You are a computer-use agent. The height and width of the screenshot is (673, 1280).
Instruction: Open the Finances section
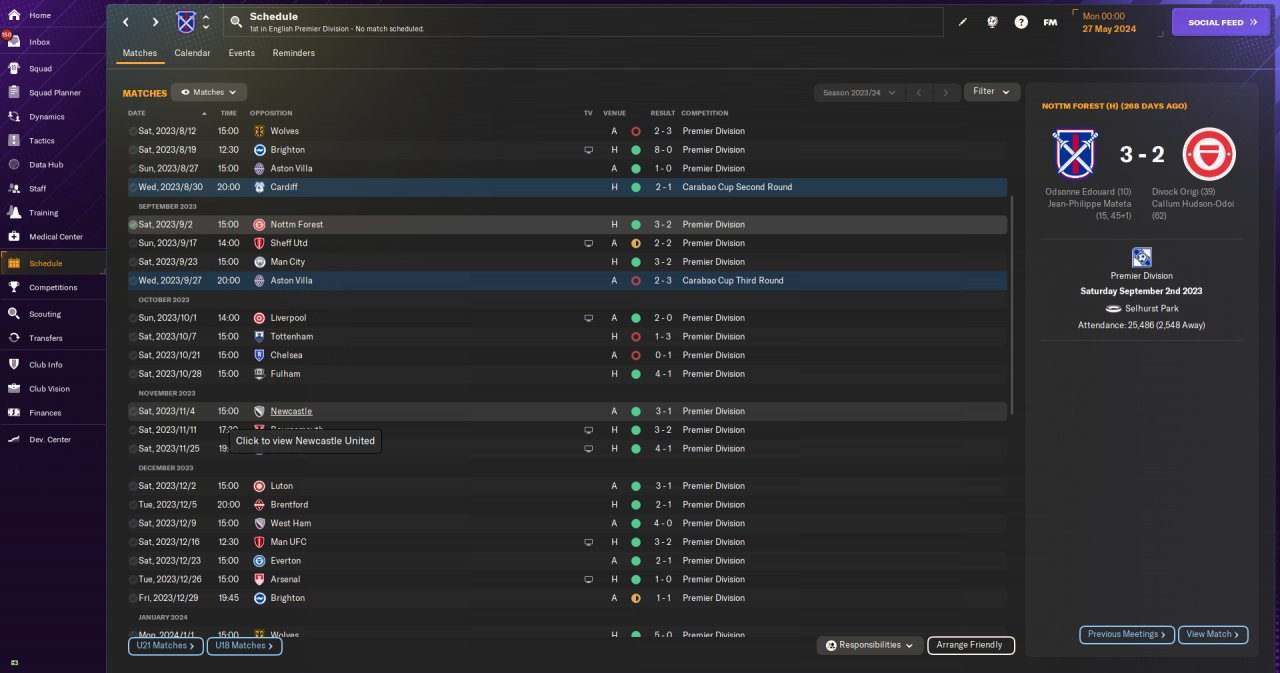point(45,413)
